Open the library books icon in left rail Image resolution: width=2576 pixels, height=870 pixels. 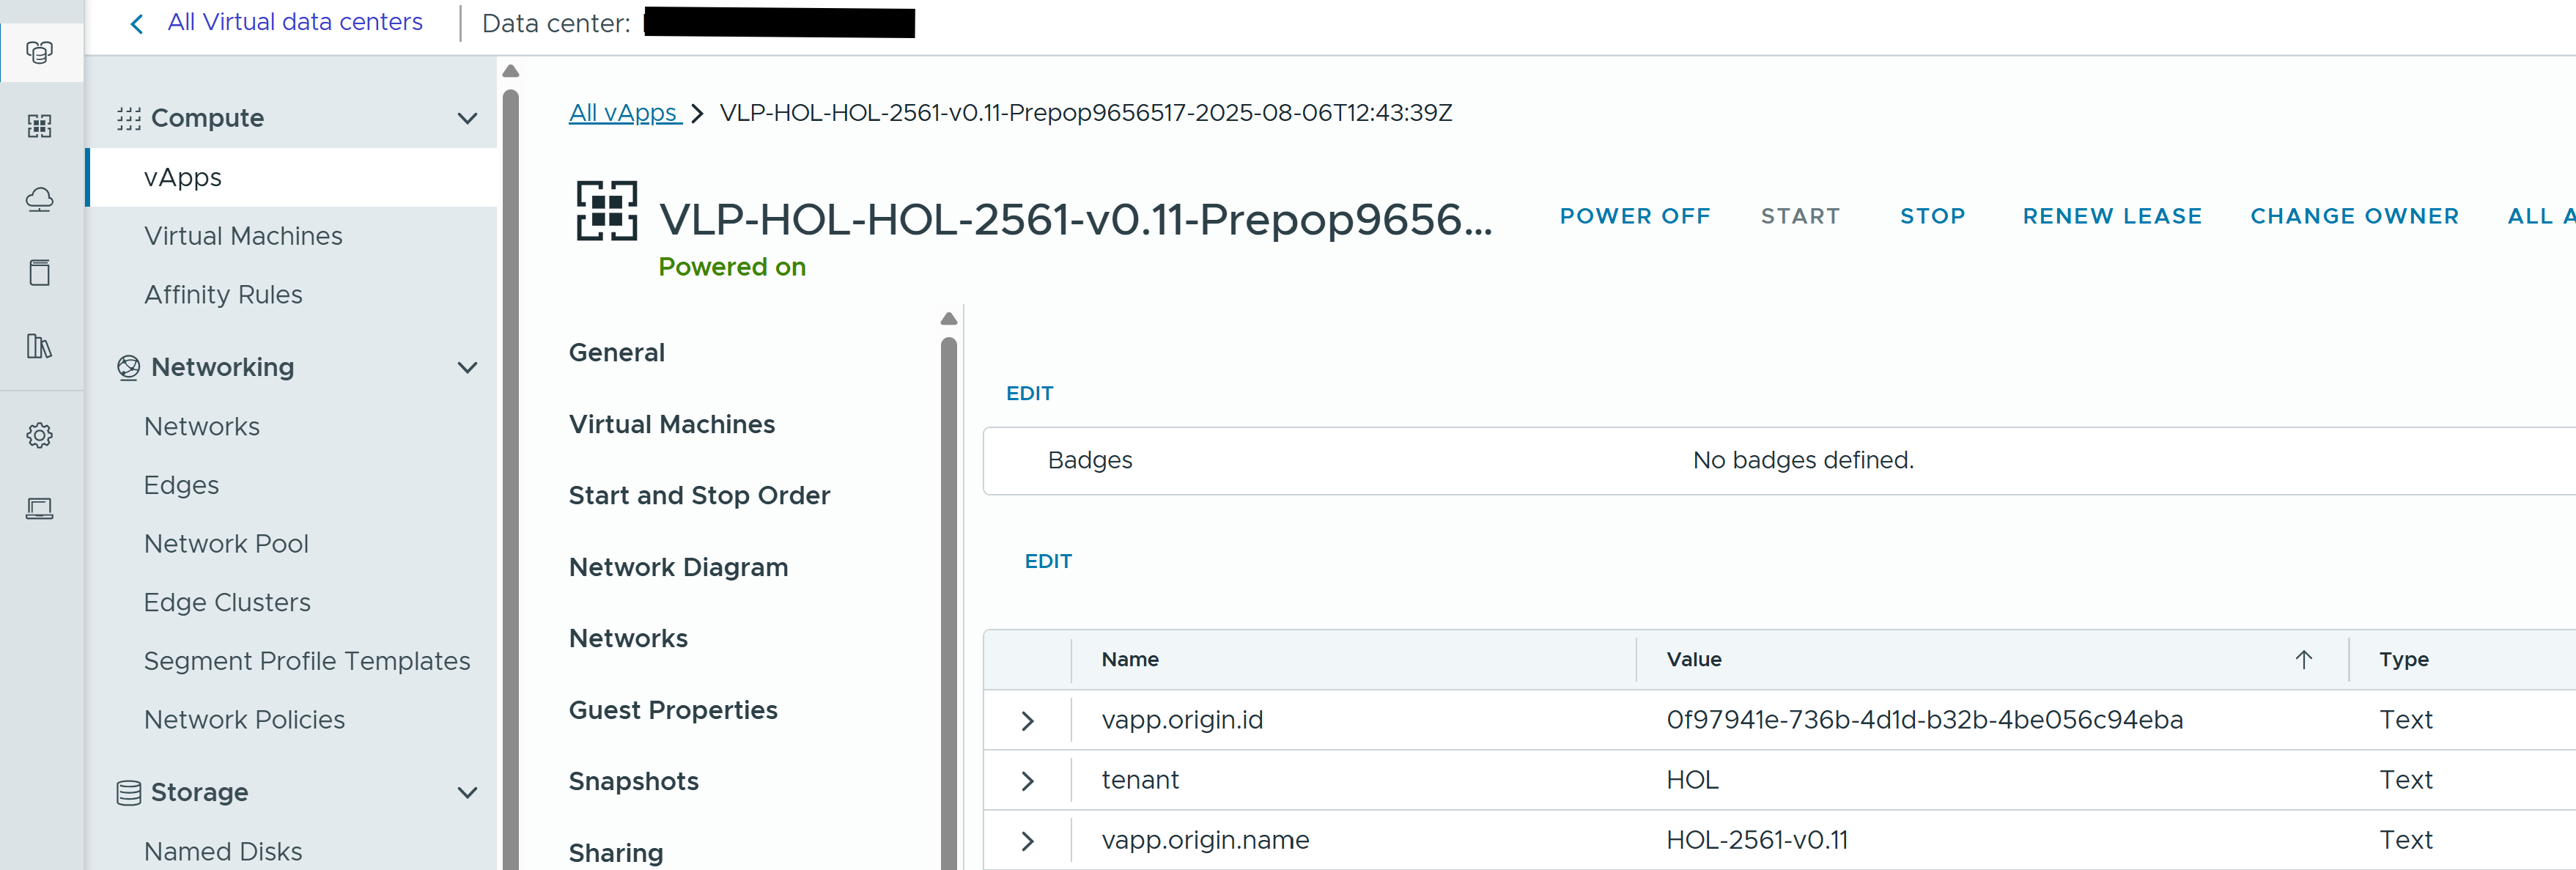(x=40, y=347)
